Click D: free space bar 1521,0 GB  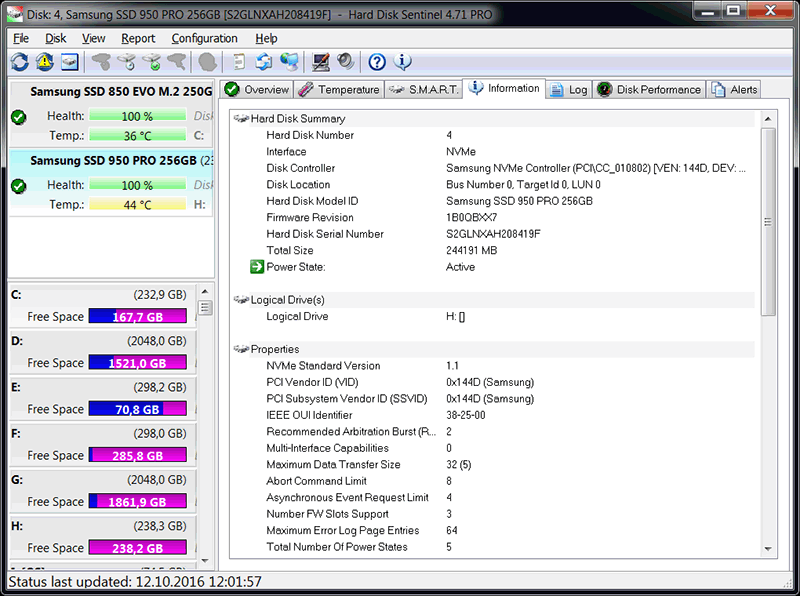point(137,363)
